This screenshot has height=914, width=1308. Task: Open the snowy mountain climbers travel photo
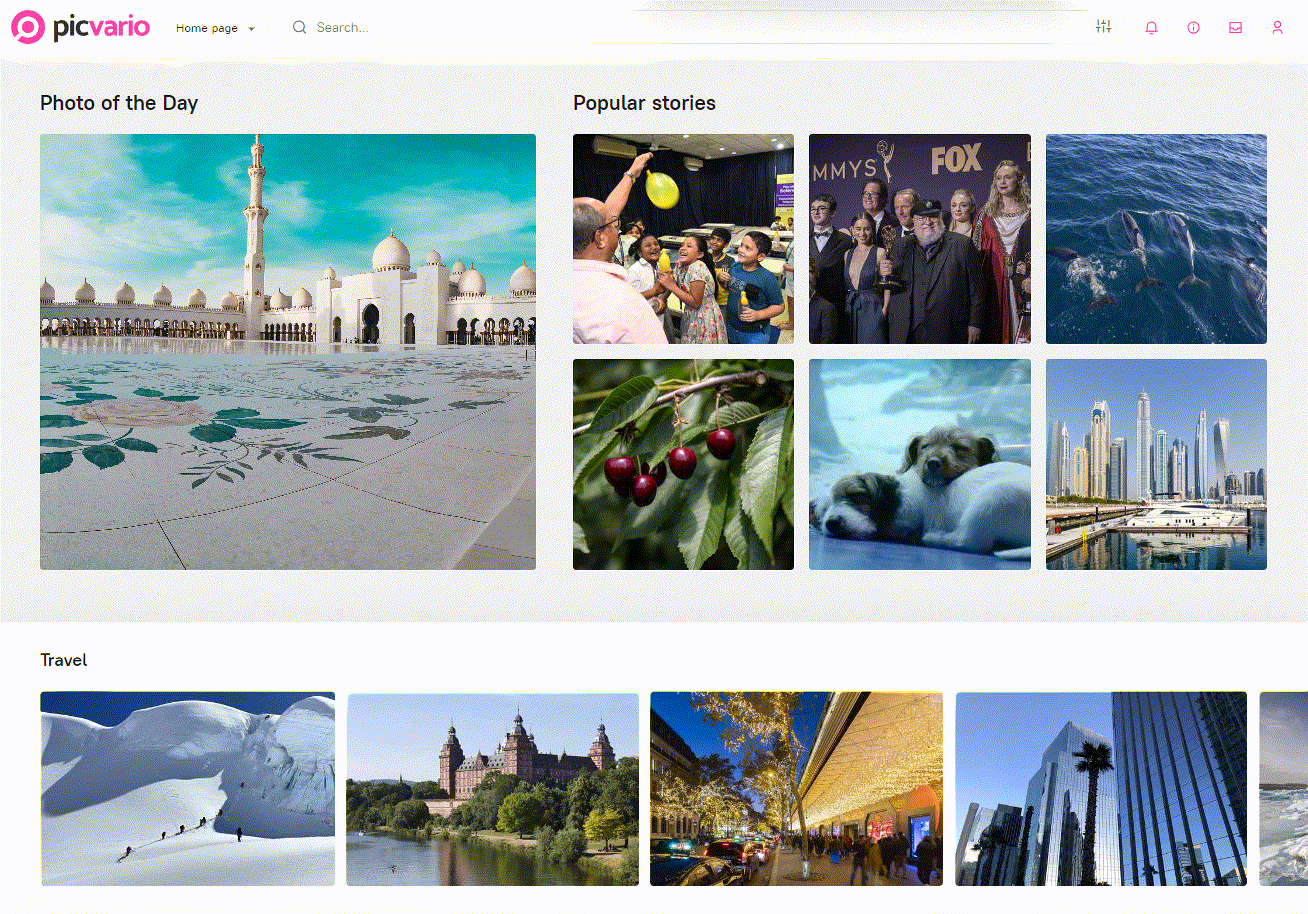pos(188,789)
